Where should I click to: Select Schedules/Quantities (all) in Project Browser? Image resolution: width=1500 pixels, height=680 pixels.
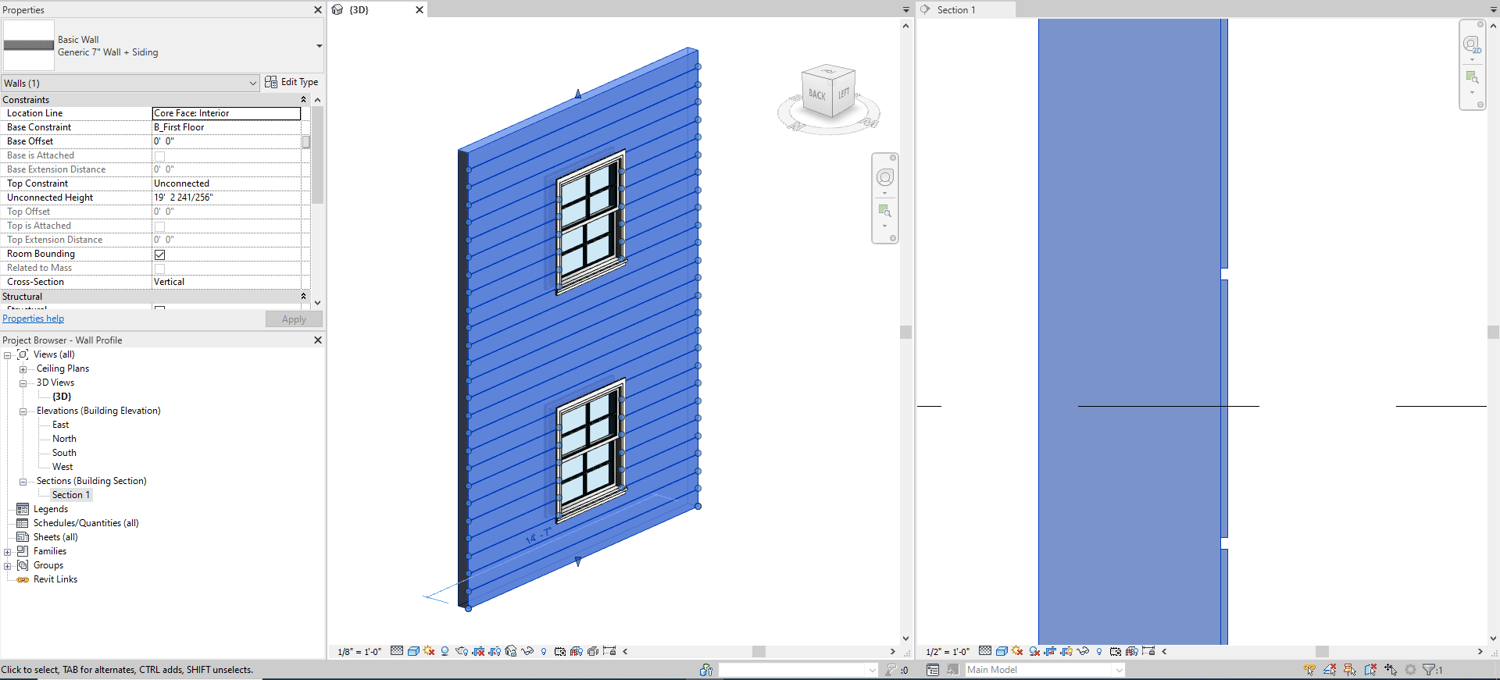click(86, 523)
